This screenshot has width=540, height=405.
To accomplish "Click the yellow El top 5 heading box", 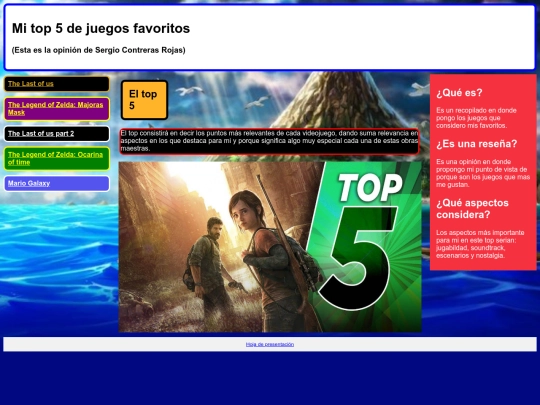I will pos(144,100).
